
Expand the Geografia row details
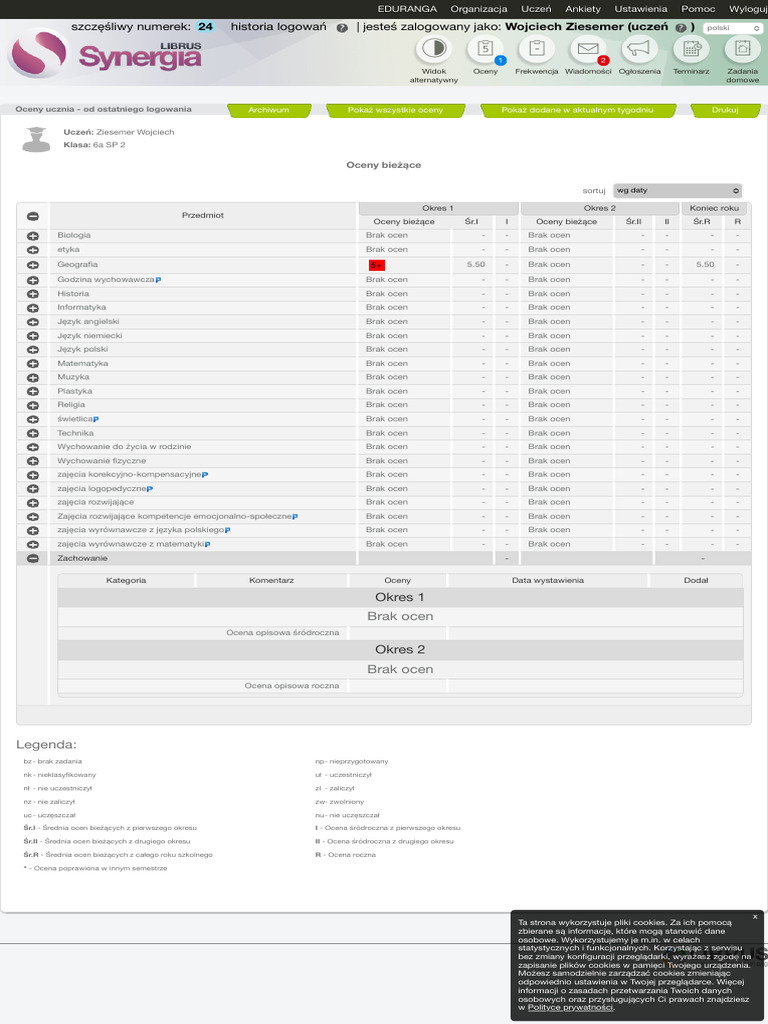pos(33,265)
